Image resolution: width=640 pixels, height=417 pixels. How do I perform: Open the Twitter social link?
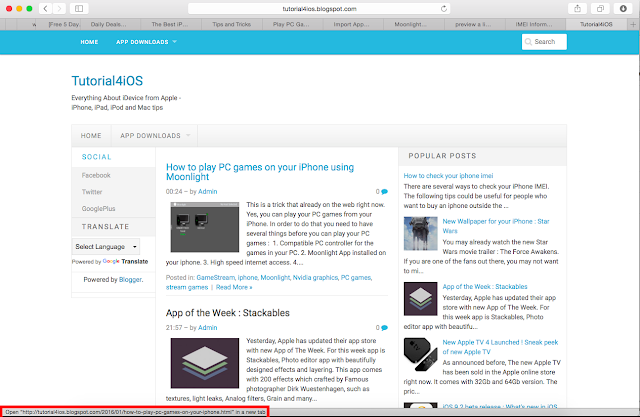pos(92,192)
